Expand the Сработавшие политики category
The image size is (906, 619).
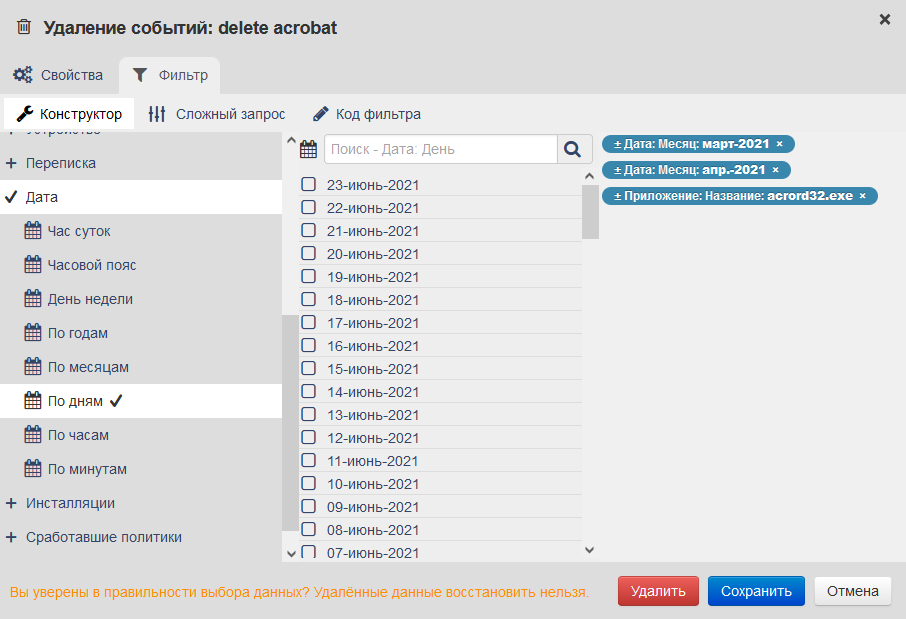coord(103,537)
